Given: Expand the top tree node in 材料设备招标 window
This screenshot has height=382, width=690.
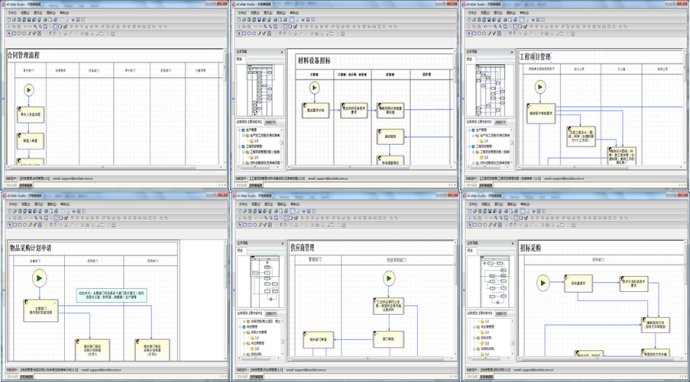Looking at the screenshot, I should pos(239,131).
